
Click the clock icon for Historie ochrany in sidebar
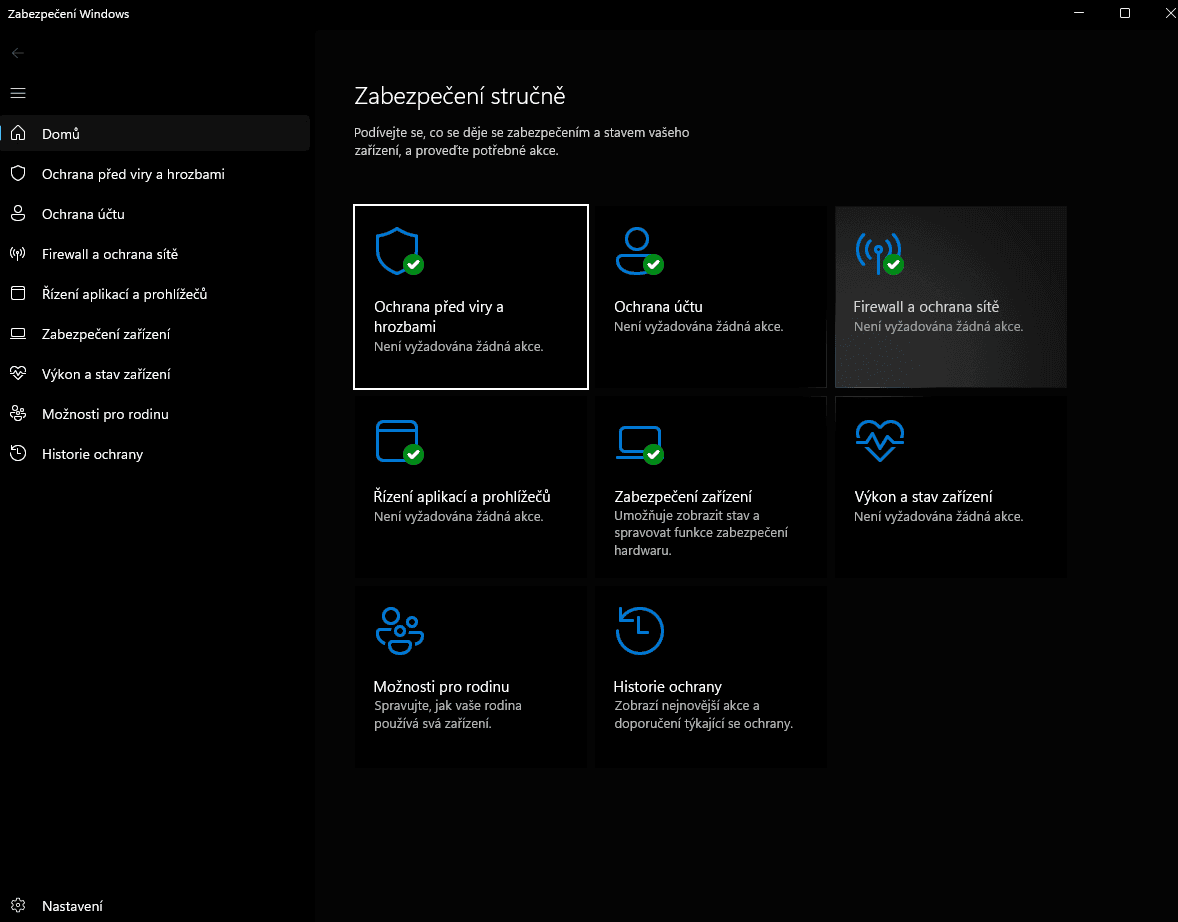18,453
